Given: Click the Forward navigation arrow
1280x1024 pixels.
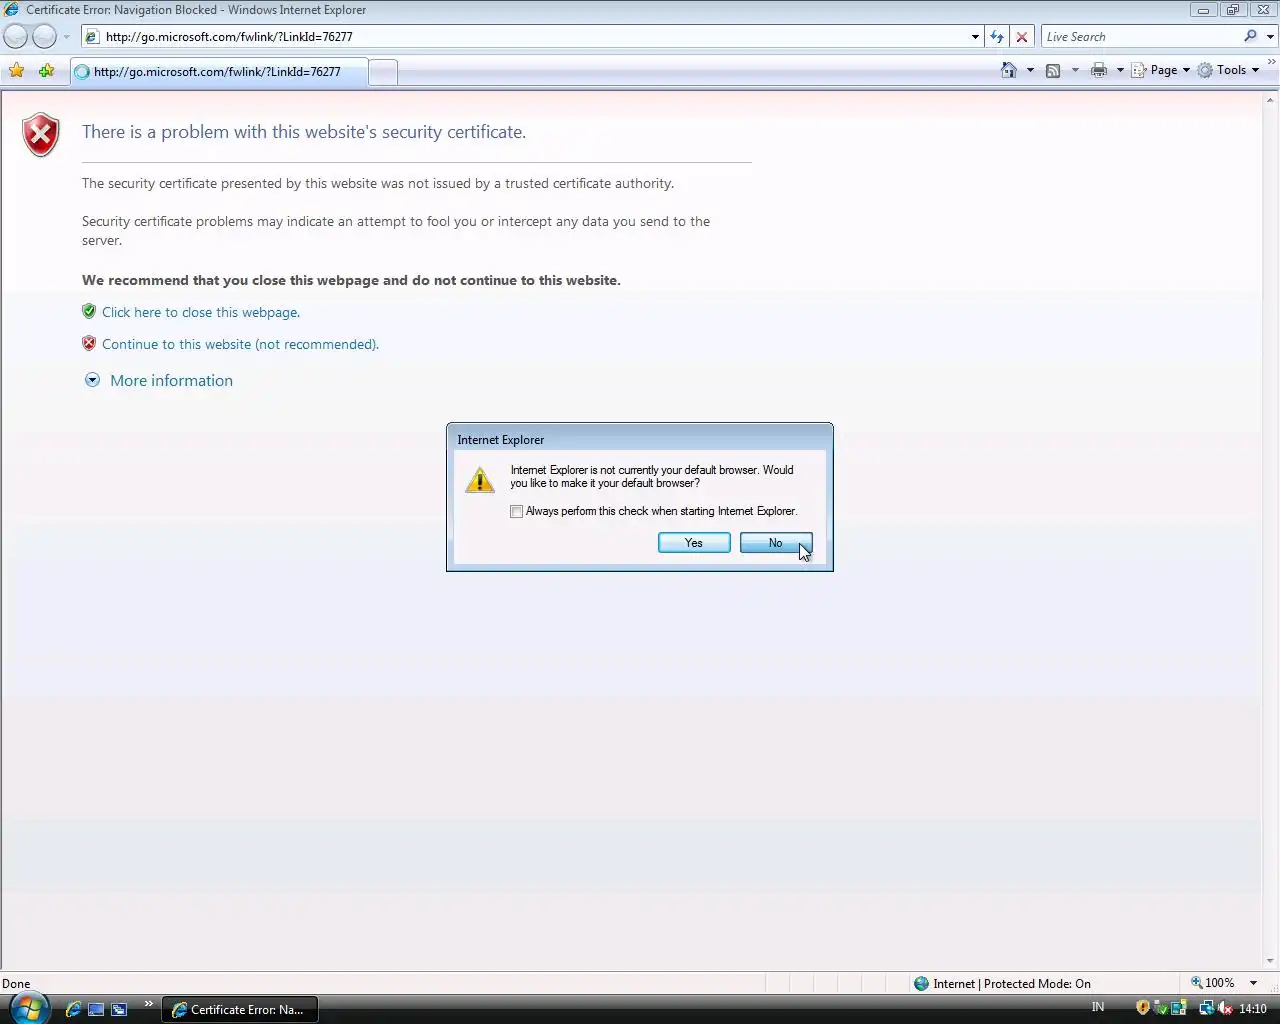Looking at the screenshot, I should tap(45, 37).
